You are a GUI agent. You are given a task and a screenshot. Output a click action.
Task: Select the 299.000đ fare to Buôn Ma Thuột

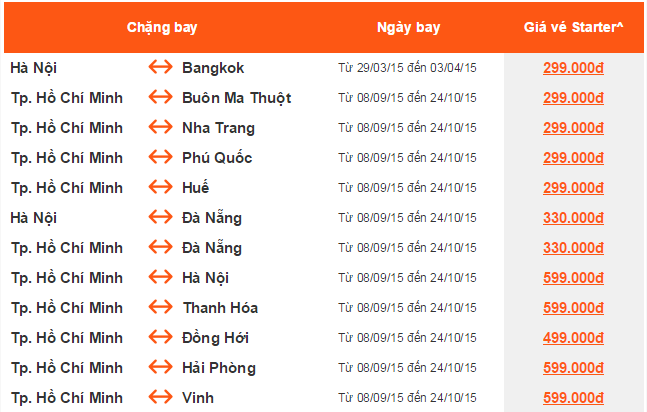pos(573,98)
